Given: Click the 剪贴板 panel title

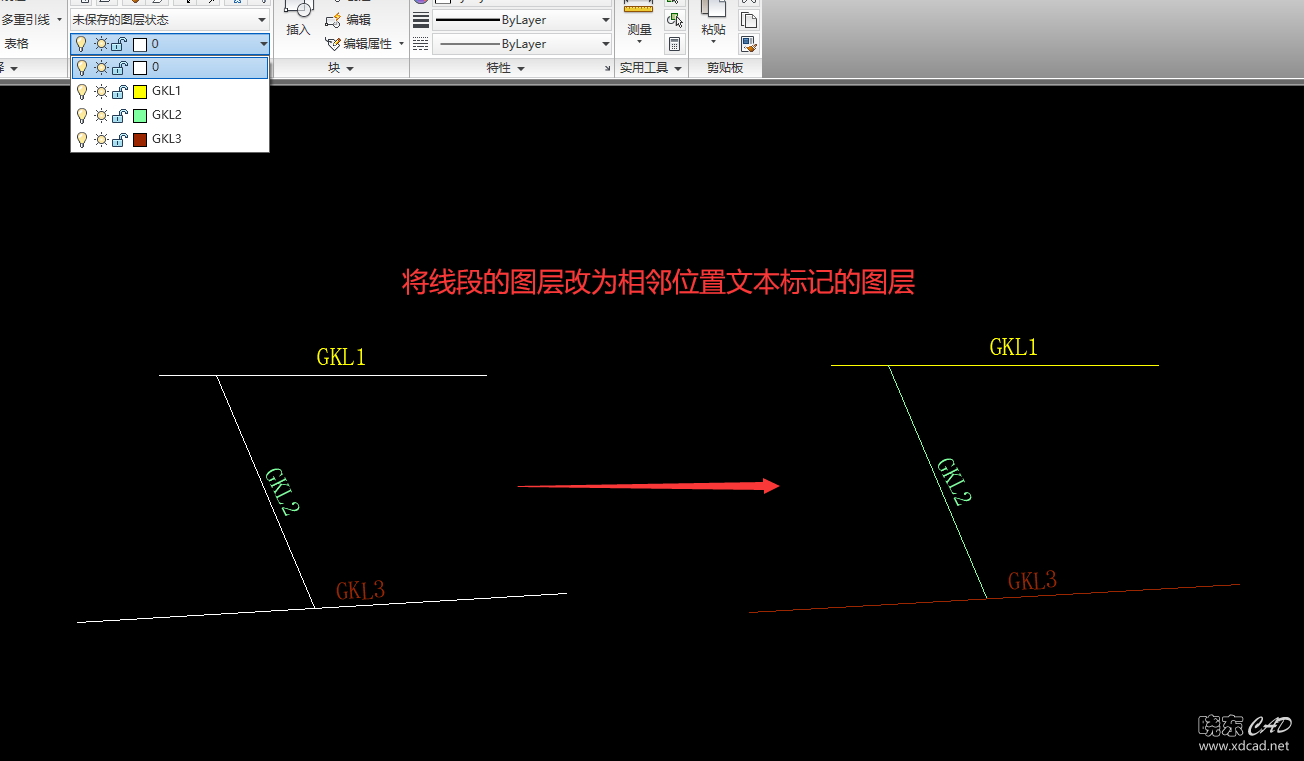Looking at the screenshot, I should point(725,68).
